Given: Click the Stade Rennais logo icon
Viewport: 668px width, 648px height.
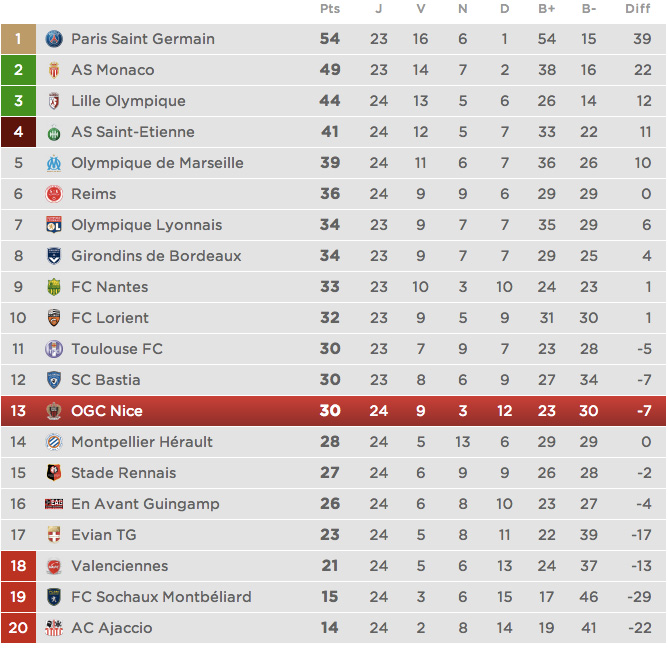Looking at the screenshot, I should [54, 473].
